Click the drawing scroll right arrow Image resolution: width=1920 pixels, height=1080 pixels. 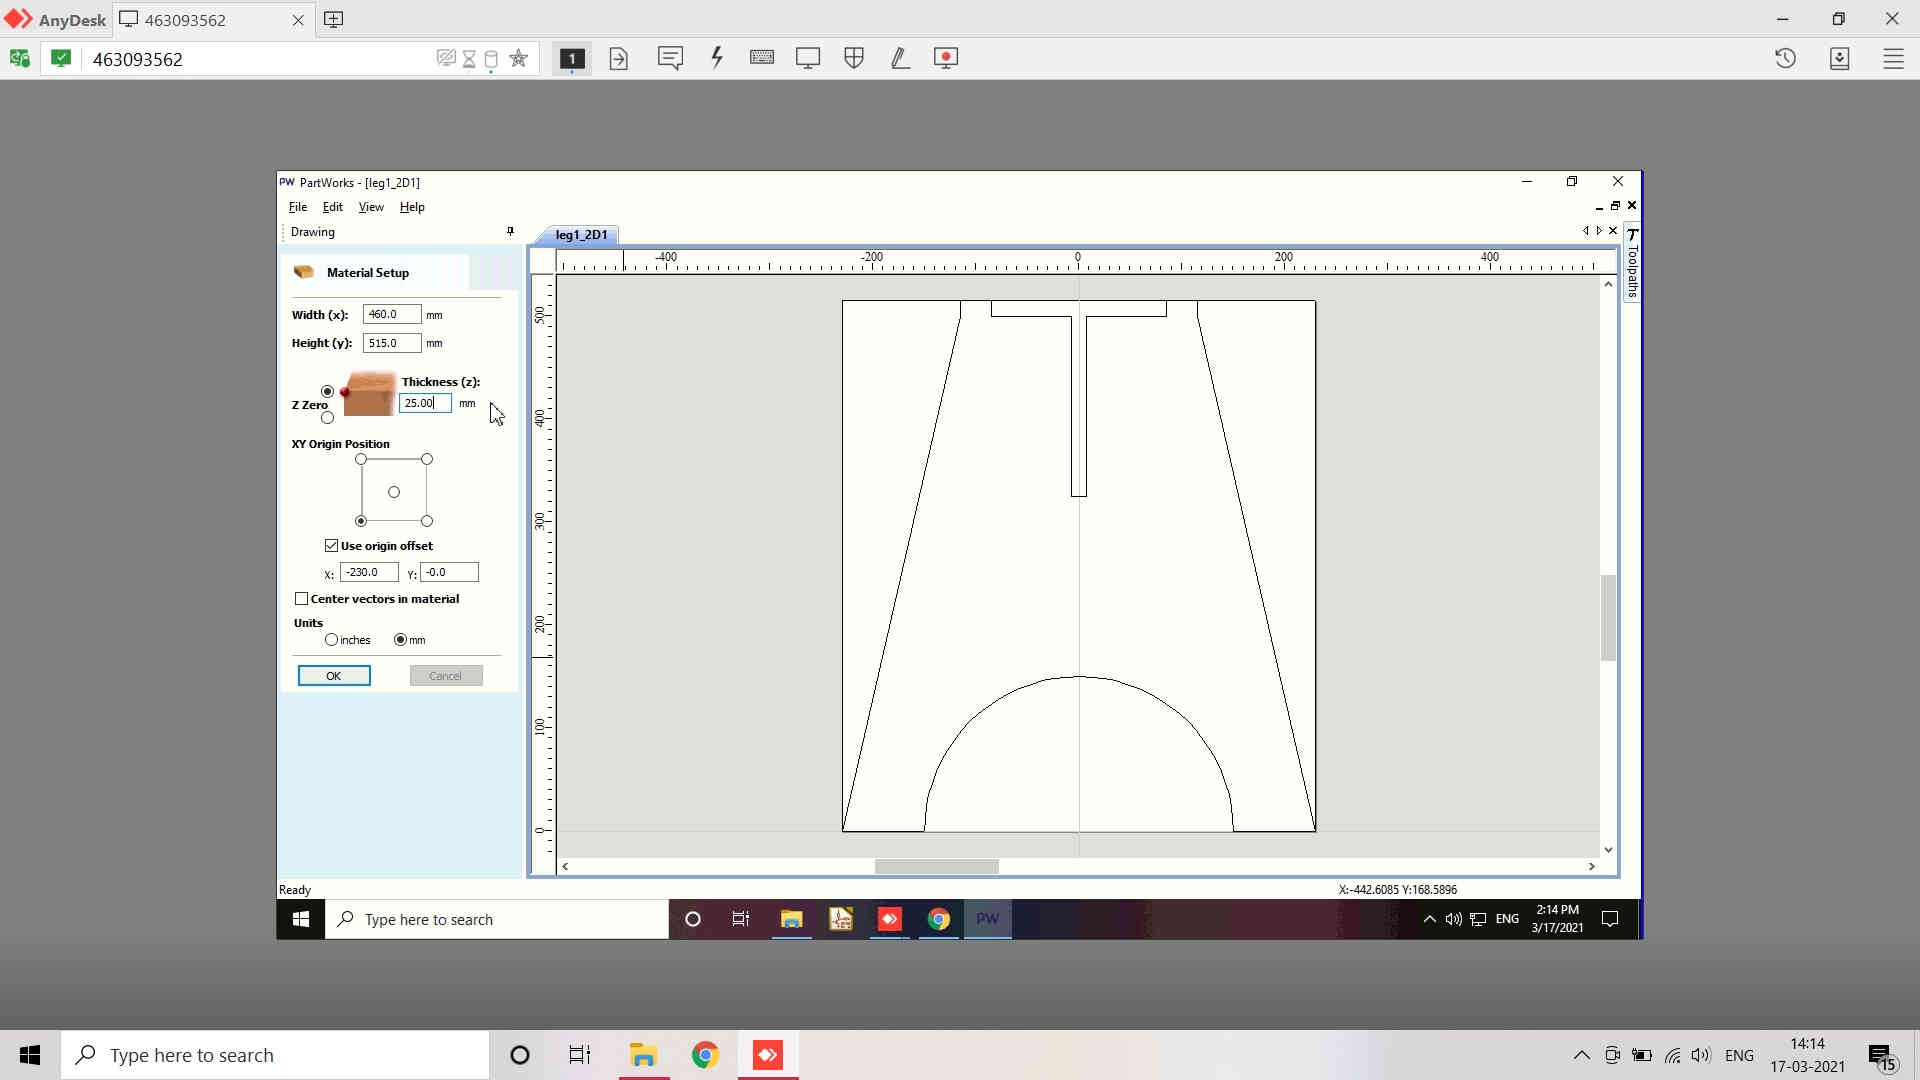coord(1592,867)
